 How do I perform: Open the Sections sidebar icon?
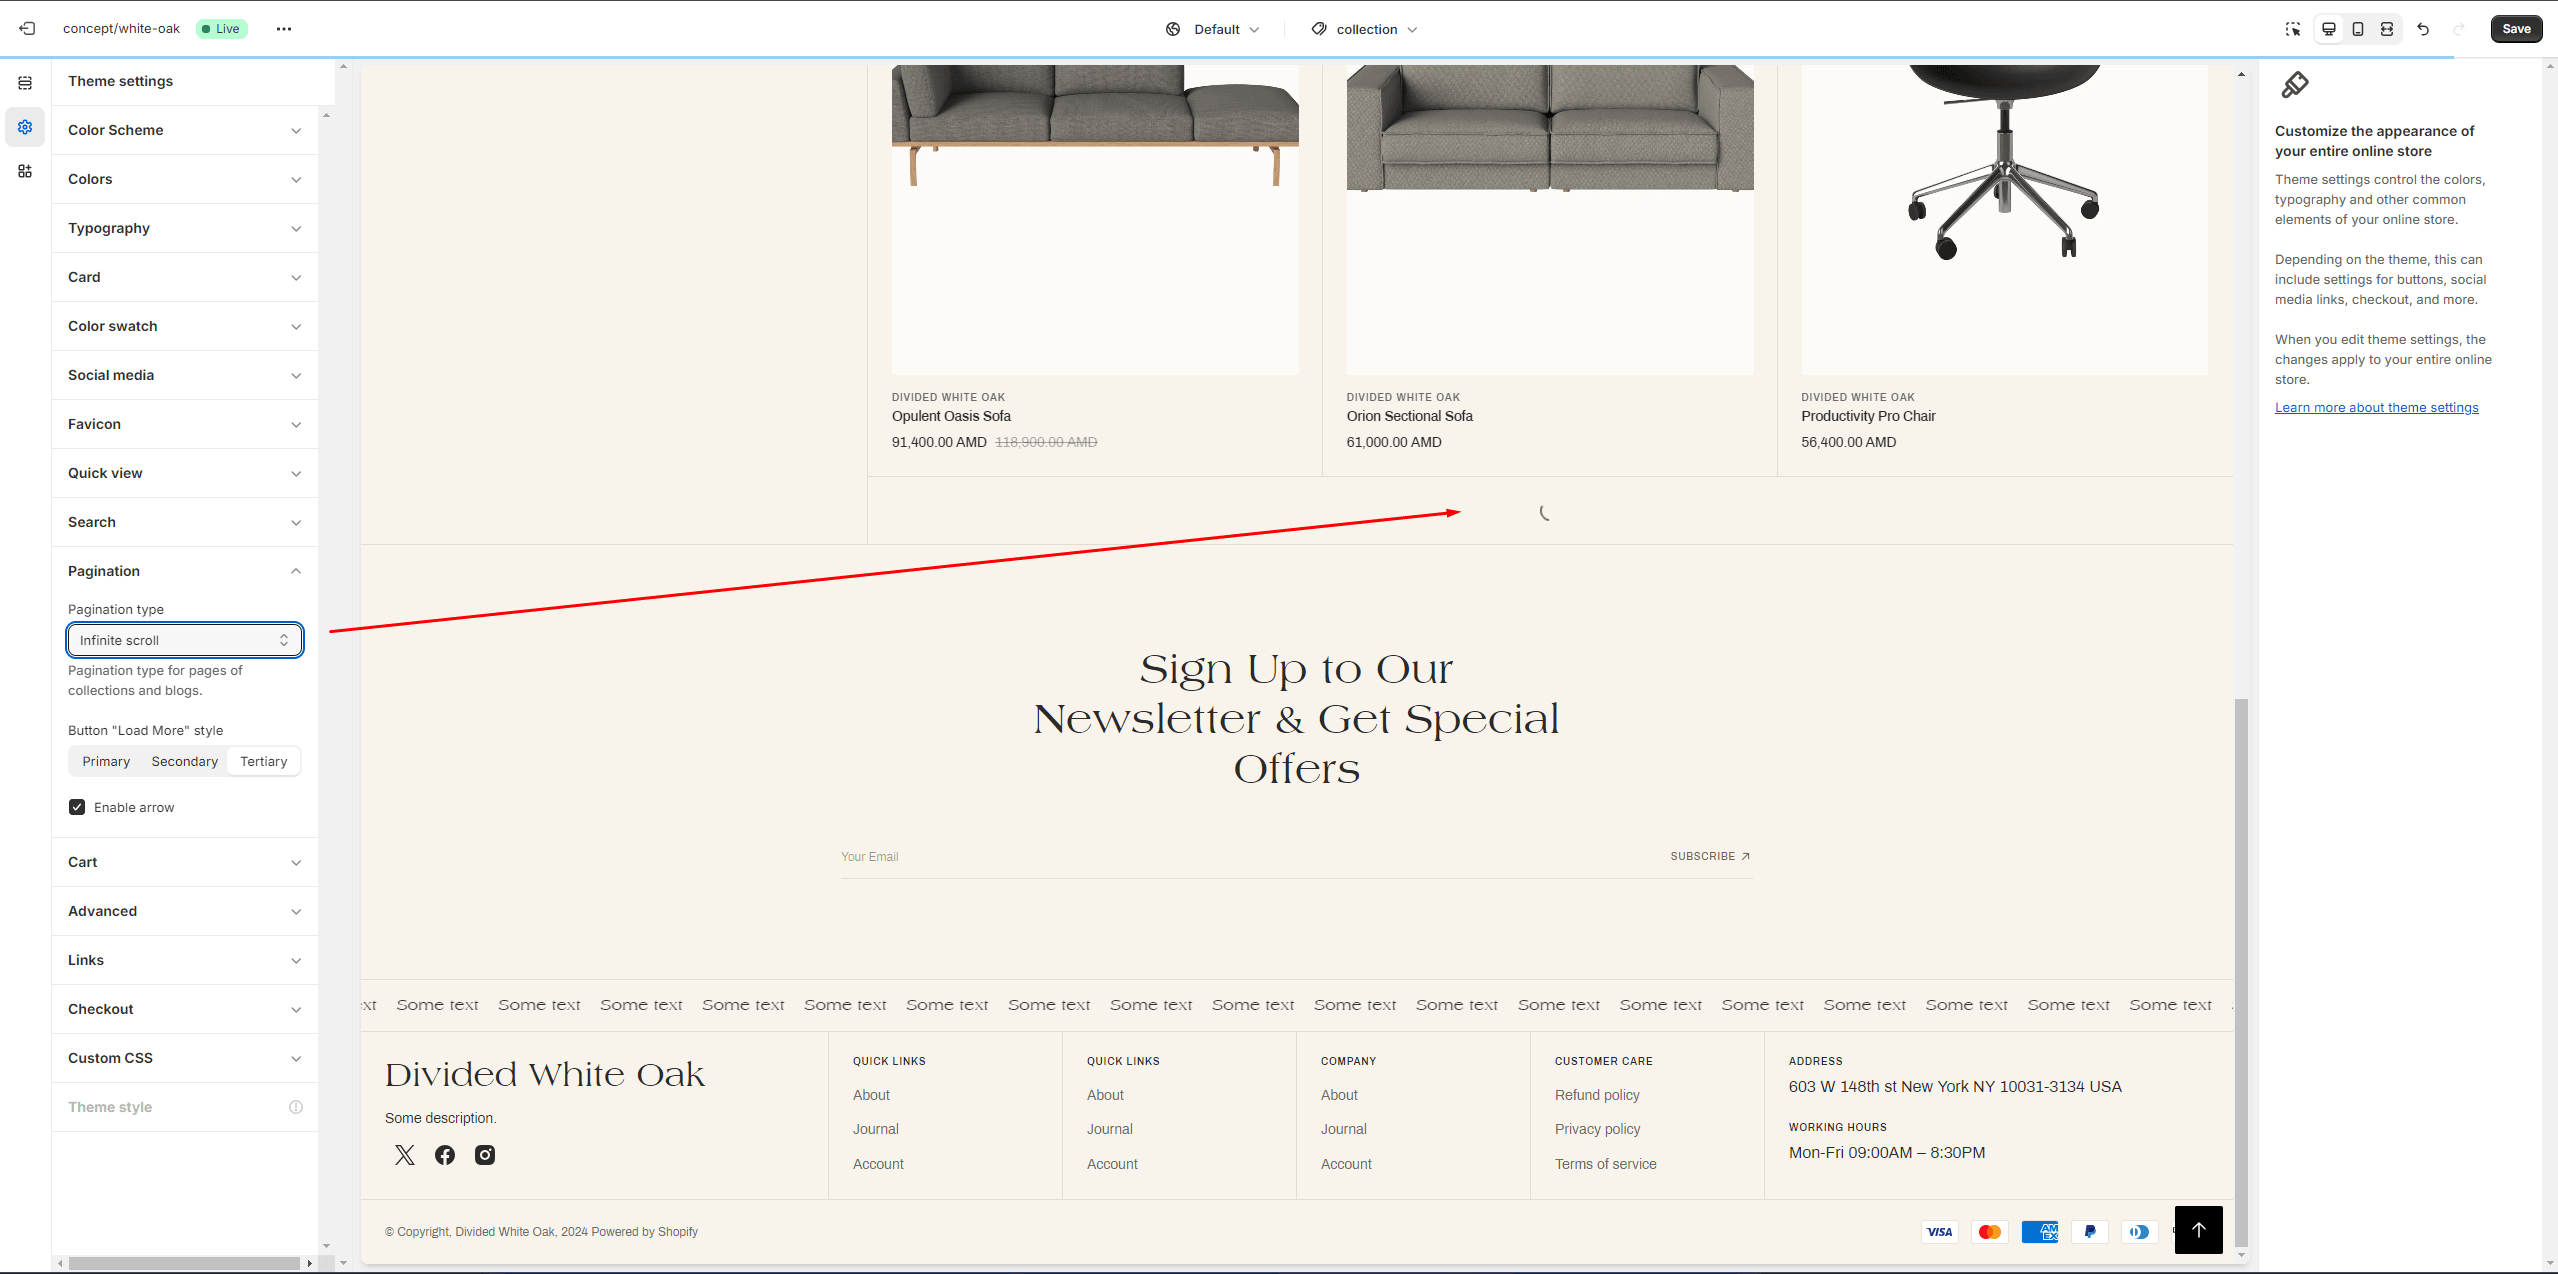point(25,83)
